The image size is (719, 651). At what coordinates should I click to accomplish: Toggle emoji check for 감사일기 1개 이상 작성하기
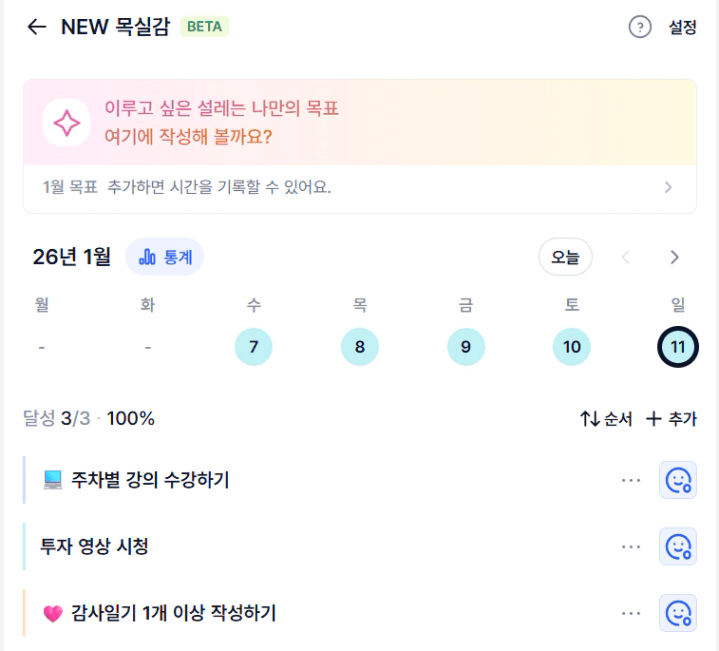pos(678,613)
